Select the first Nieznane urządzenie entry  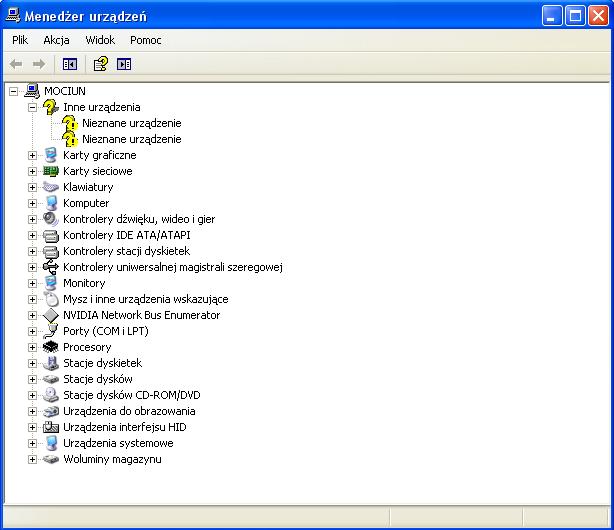point(132,123)
